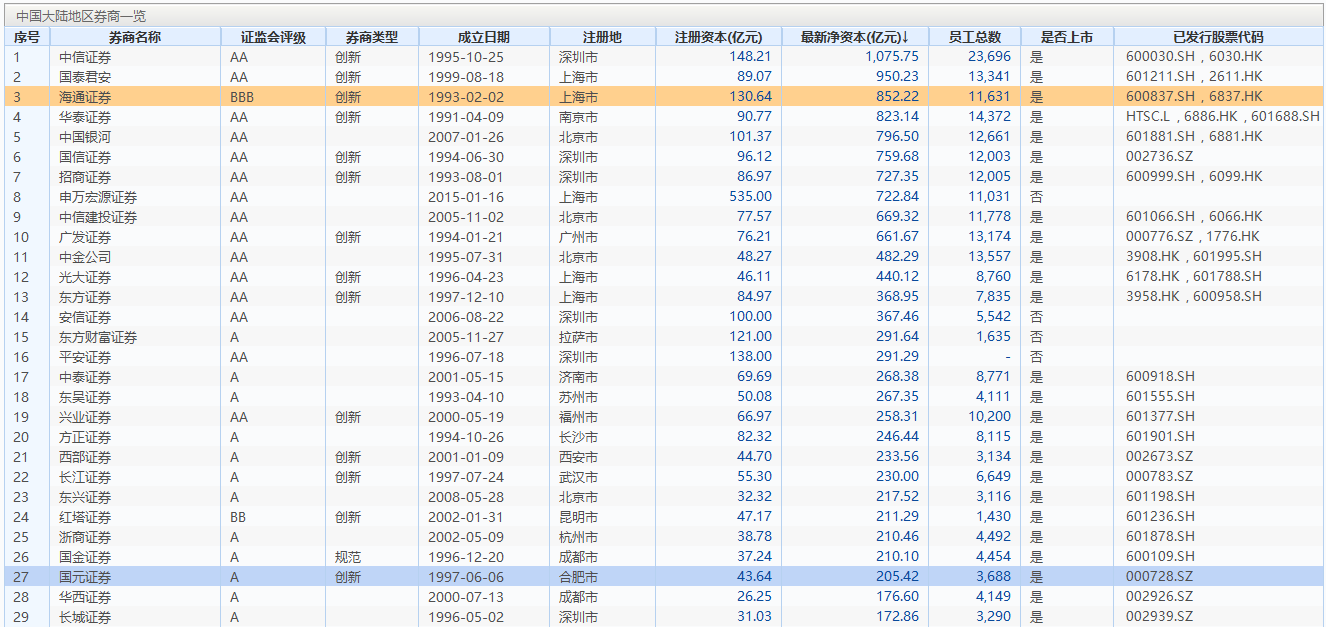Click the 员工总数 column header
The width and height of the screenshot is (1326, 627).
(974, 37)
